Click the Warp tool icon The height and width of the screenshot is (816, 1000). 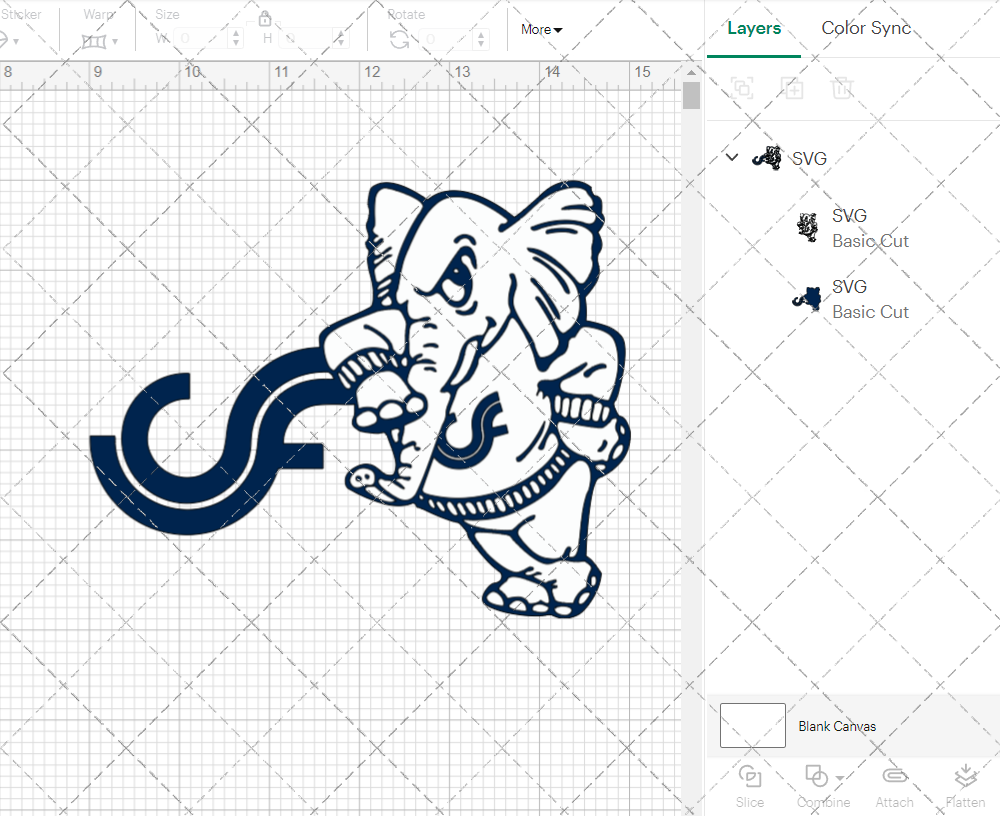(x=96, y=41)
